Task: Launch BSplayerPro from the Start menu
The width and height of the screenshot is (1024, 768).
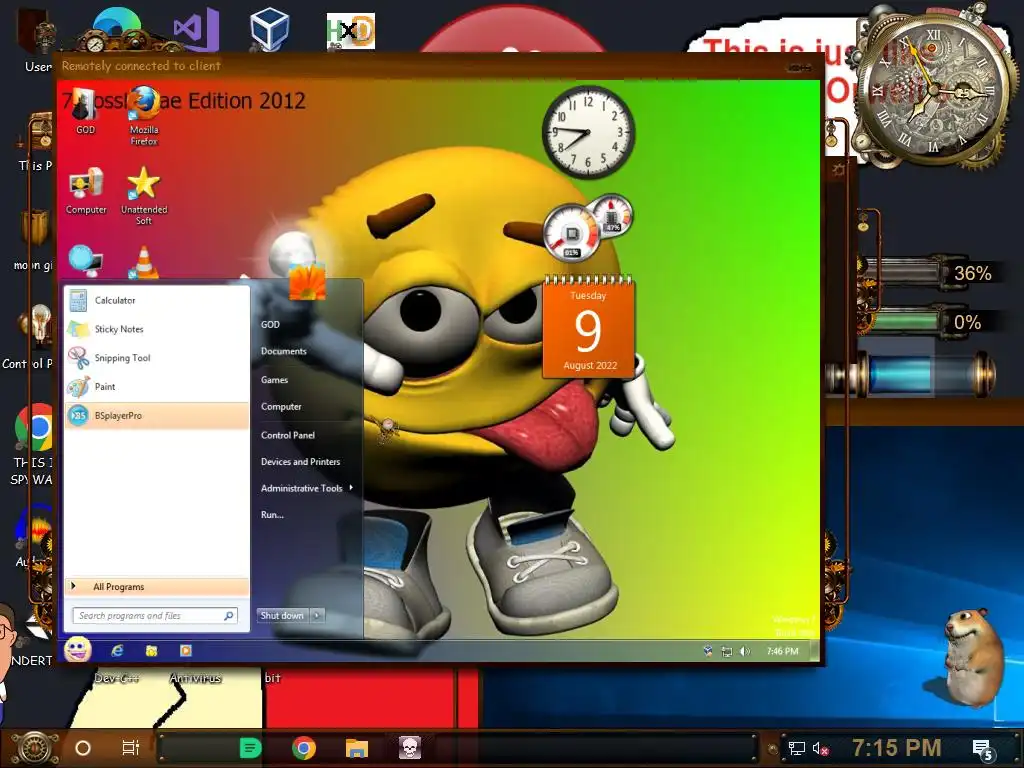Action: [x=157, y=415]
